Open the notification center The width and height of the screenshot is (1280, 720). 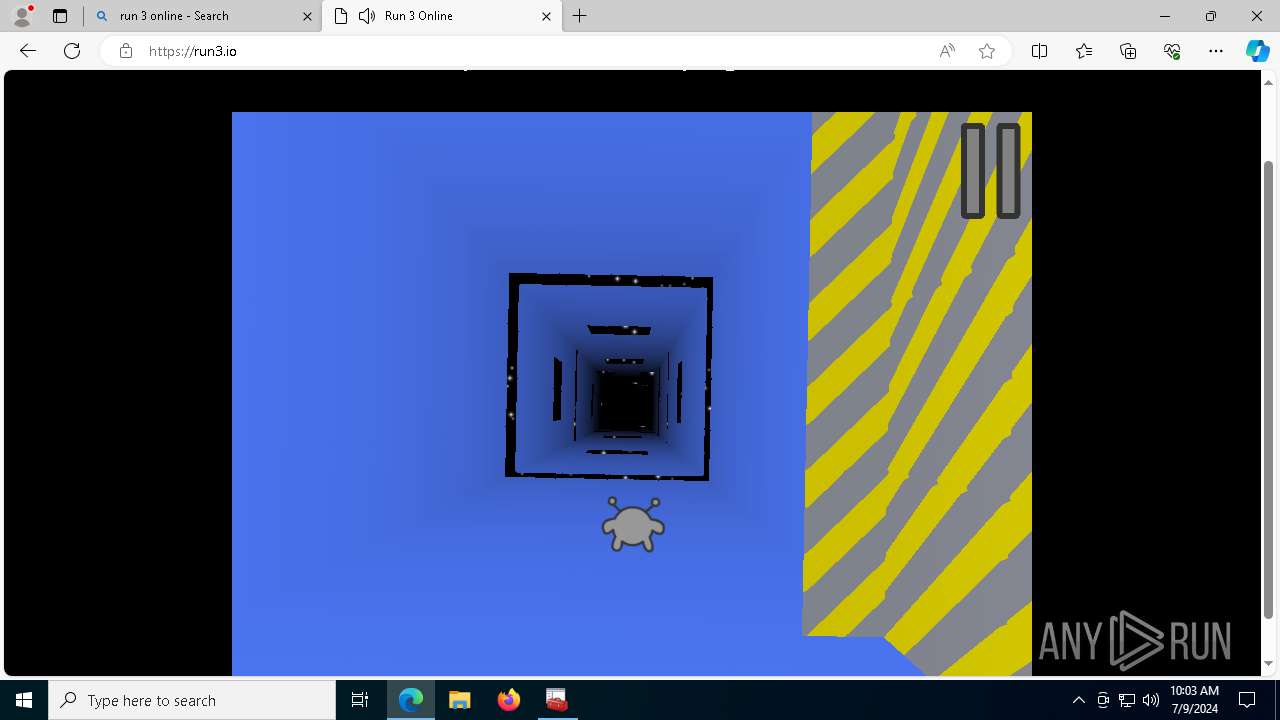[x=1247, y=700]
